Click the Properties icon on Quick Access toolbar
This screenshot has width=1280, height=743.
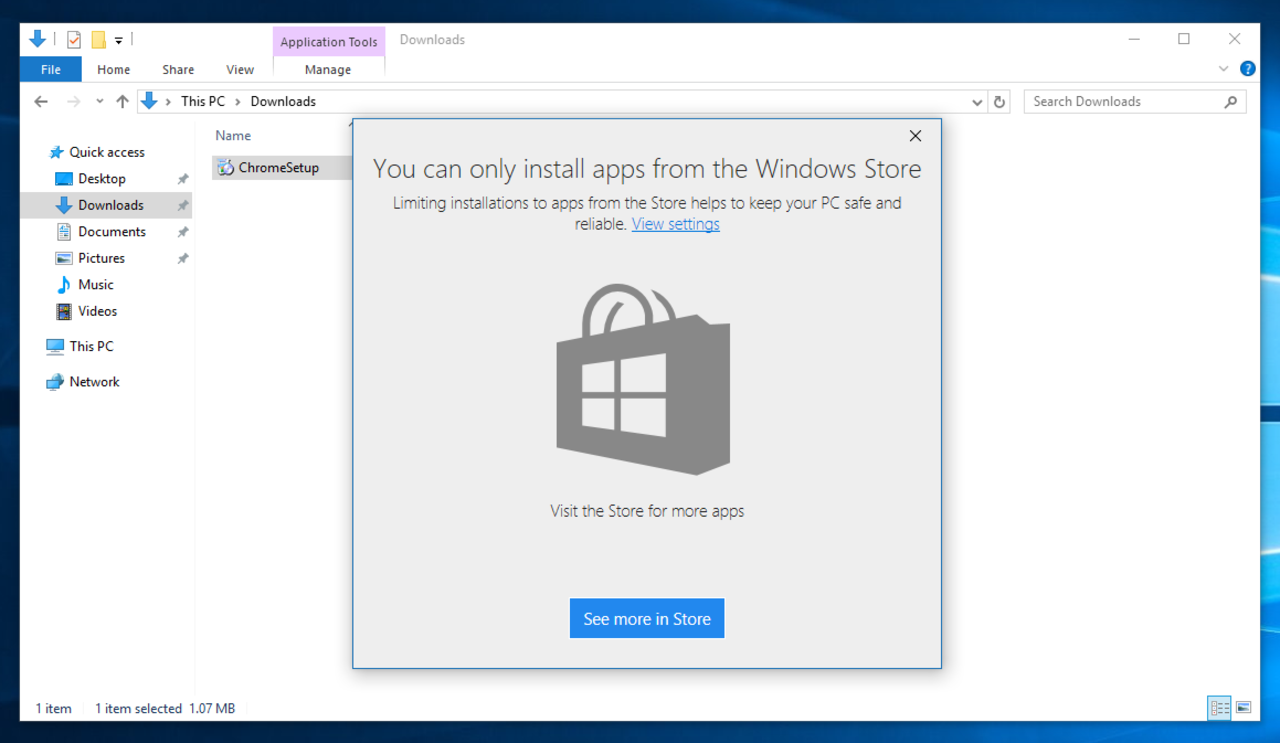73,39
